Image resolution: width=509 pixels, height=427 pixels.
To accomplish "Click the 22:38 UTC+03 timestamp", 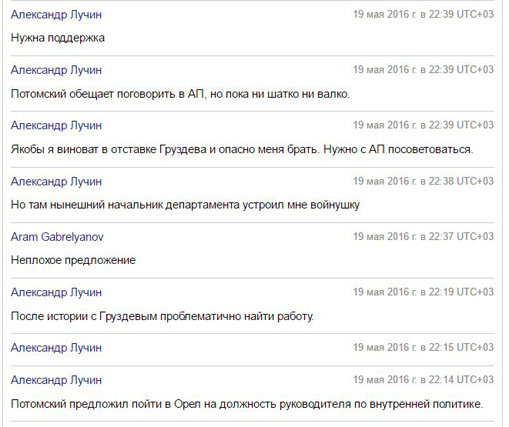I will click(423, 181).
